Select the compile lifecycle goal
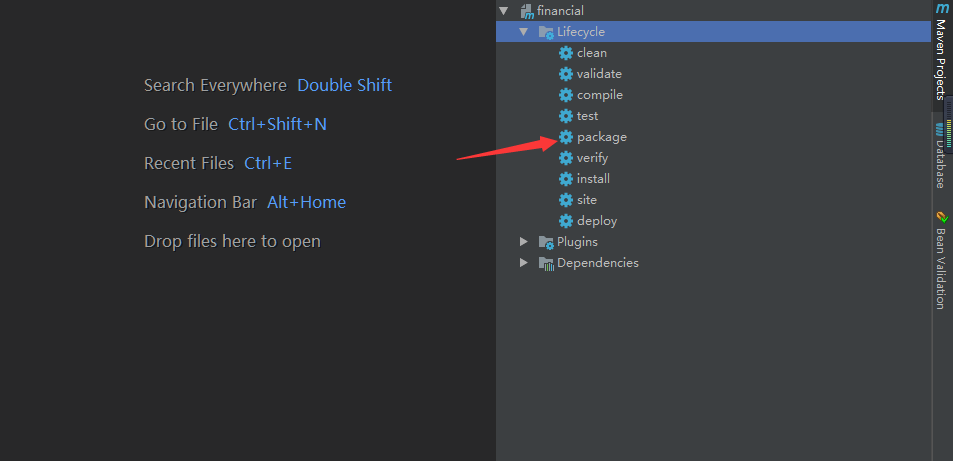 (600, 95)
